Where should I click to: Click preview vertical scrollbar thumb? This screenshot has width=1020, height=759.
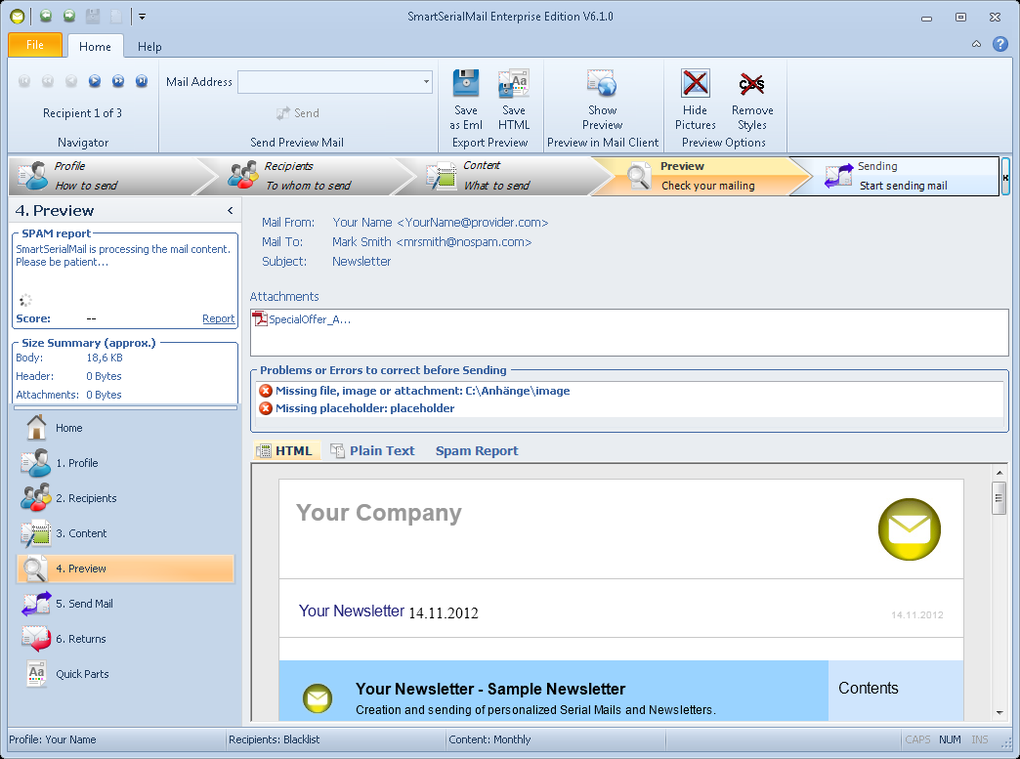tap(999, 498)
